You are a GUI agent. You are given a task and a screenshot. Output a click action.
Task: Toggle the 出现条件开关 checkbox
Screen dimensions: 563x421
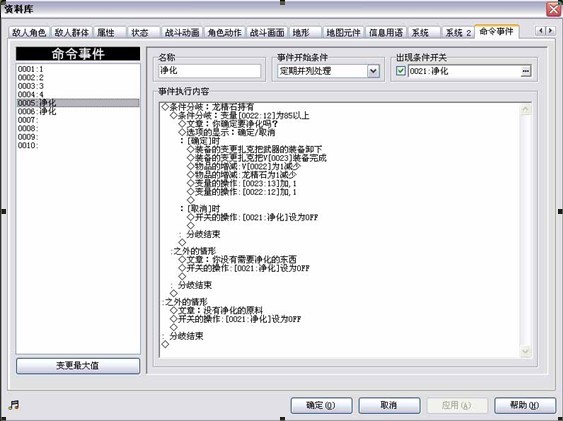(x=401, y=71)
